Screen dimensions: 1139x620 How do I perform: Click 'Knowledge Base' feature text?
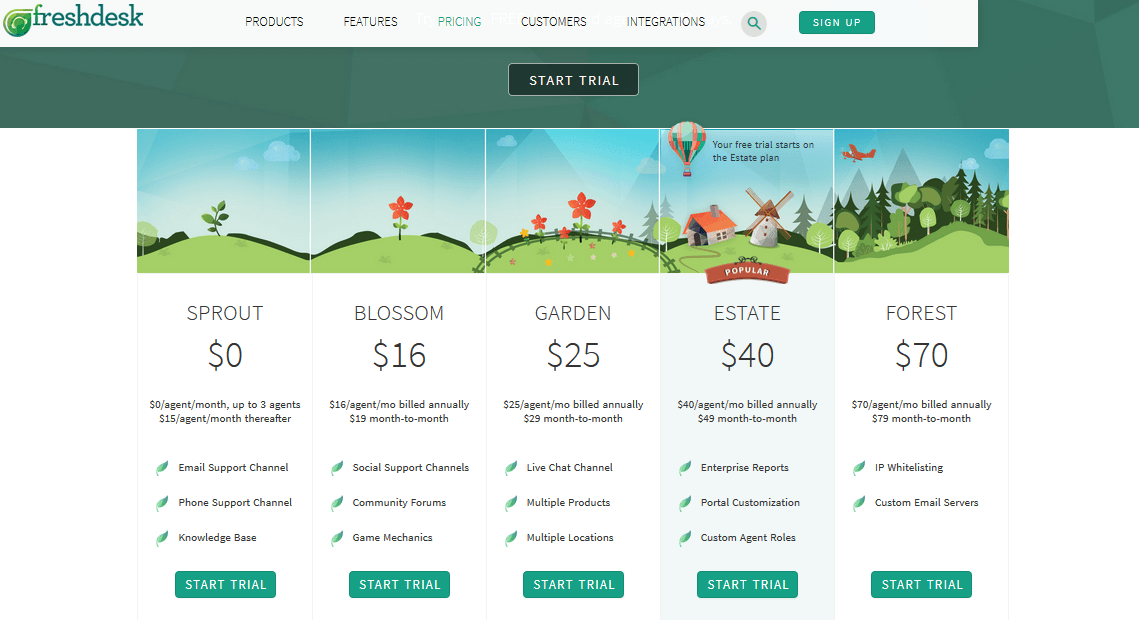217,538
